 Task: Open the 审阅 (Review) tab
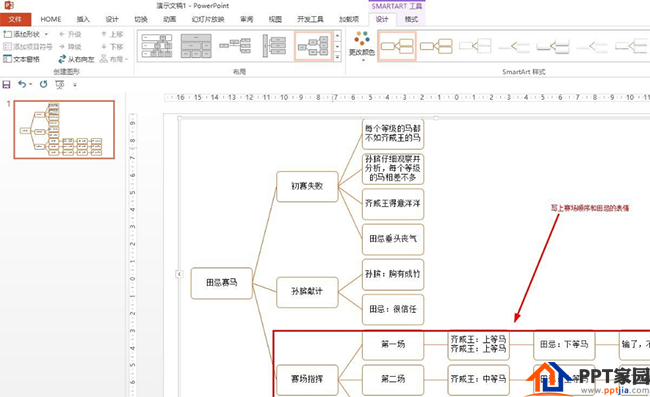(x=247, y=19)
